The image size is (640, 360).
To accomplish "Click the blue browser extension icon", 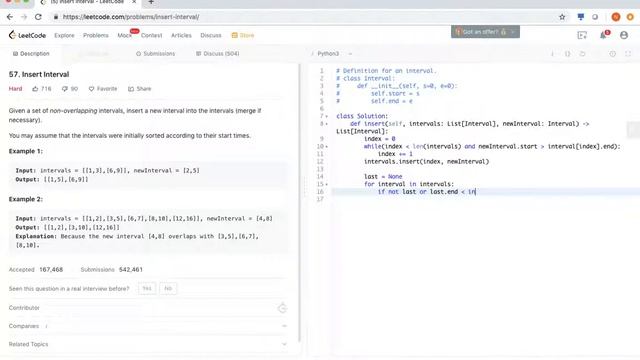I will tap(580, 17).
